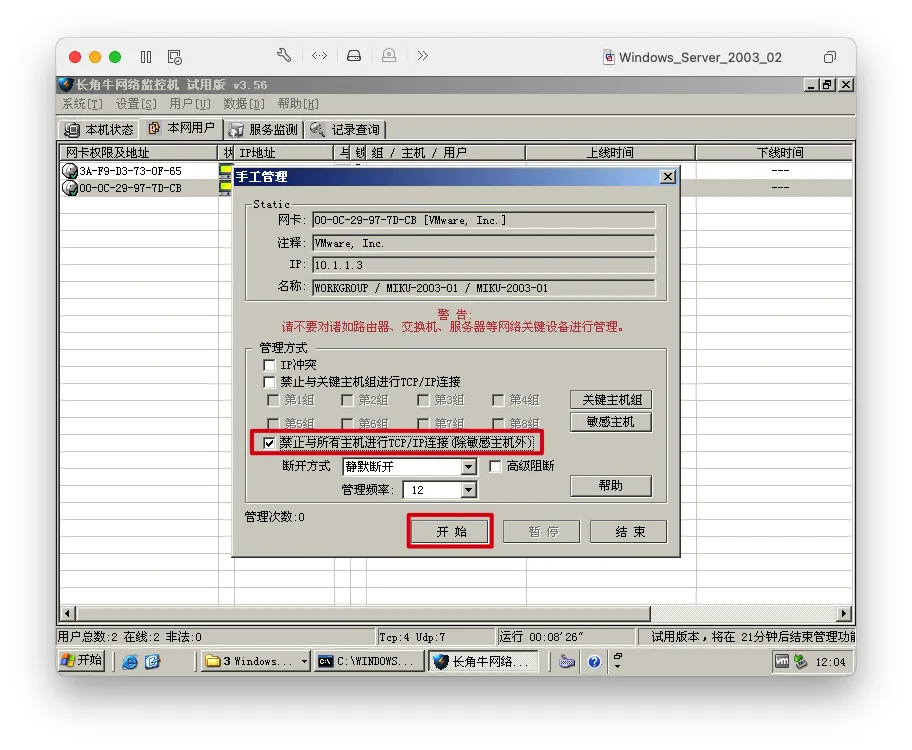Image resolution: width=912 pixels, height=750 pixels.
Task: Switch to the 本网用户 tab
Action: pos(181,128)
